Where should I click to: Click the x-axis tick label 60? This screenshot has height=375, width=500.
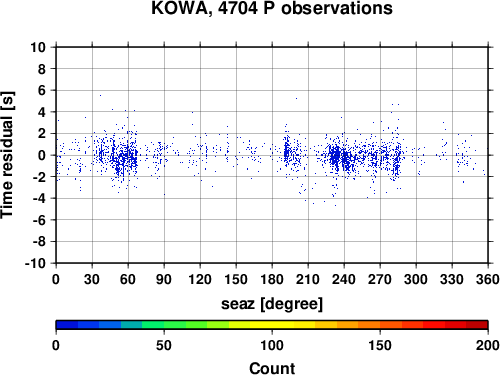pos(128,279)
